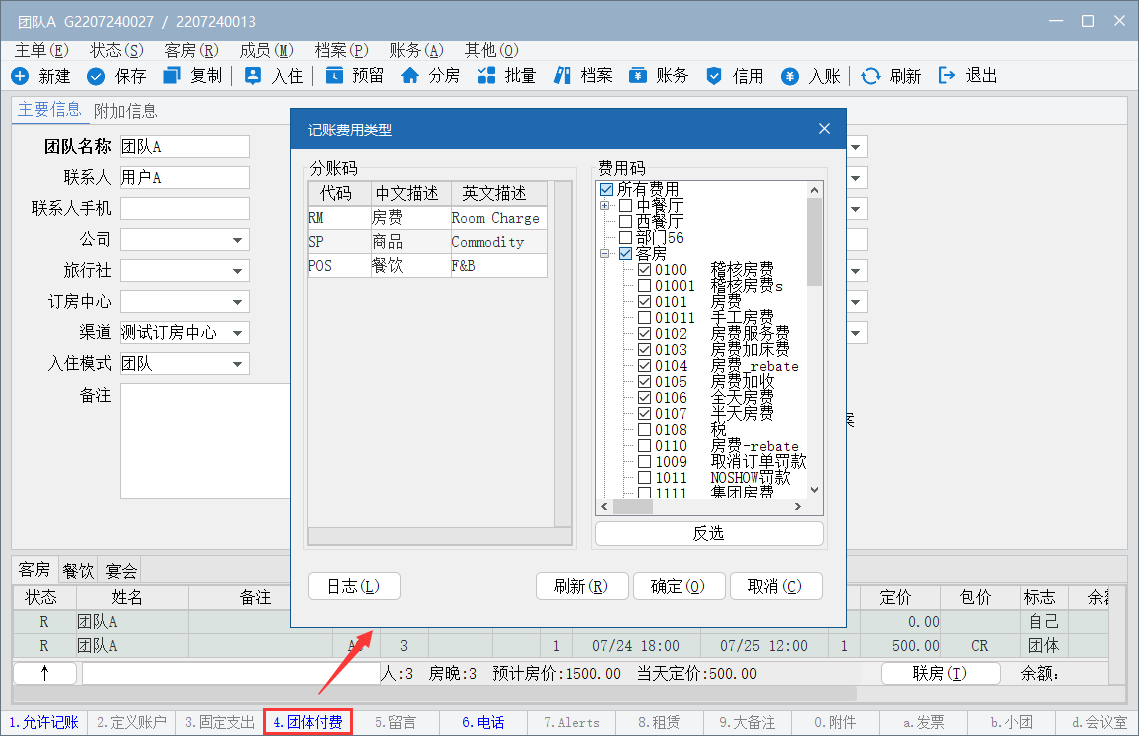This screenshot has height=736, width=1139.
Task: Click the 确定(O) button
Action: click(x=678, y=586)
